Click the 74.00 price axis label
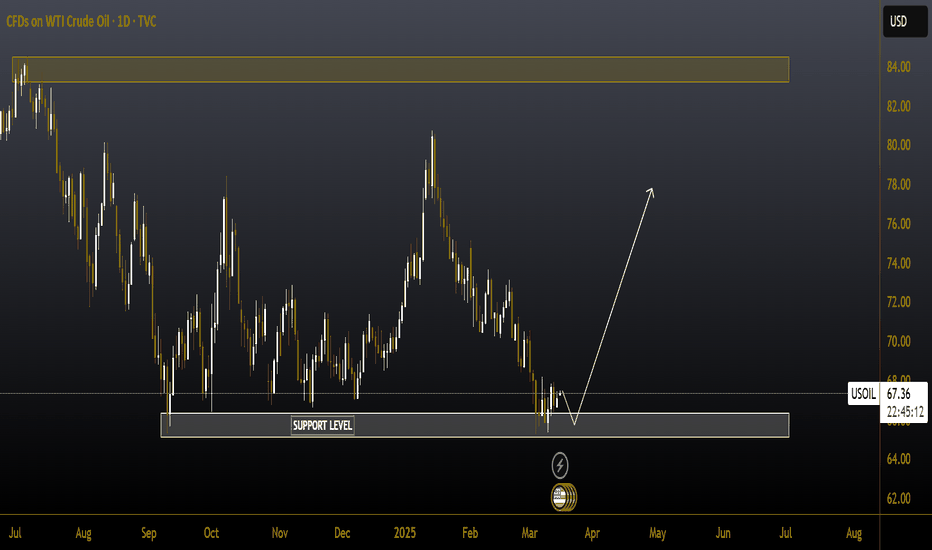The image size is (932, 550). (898, 263)
